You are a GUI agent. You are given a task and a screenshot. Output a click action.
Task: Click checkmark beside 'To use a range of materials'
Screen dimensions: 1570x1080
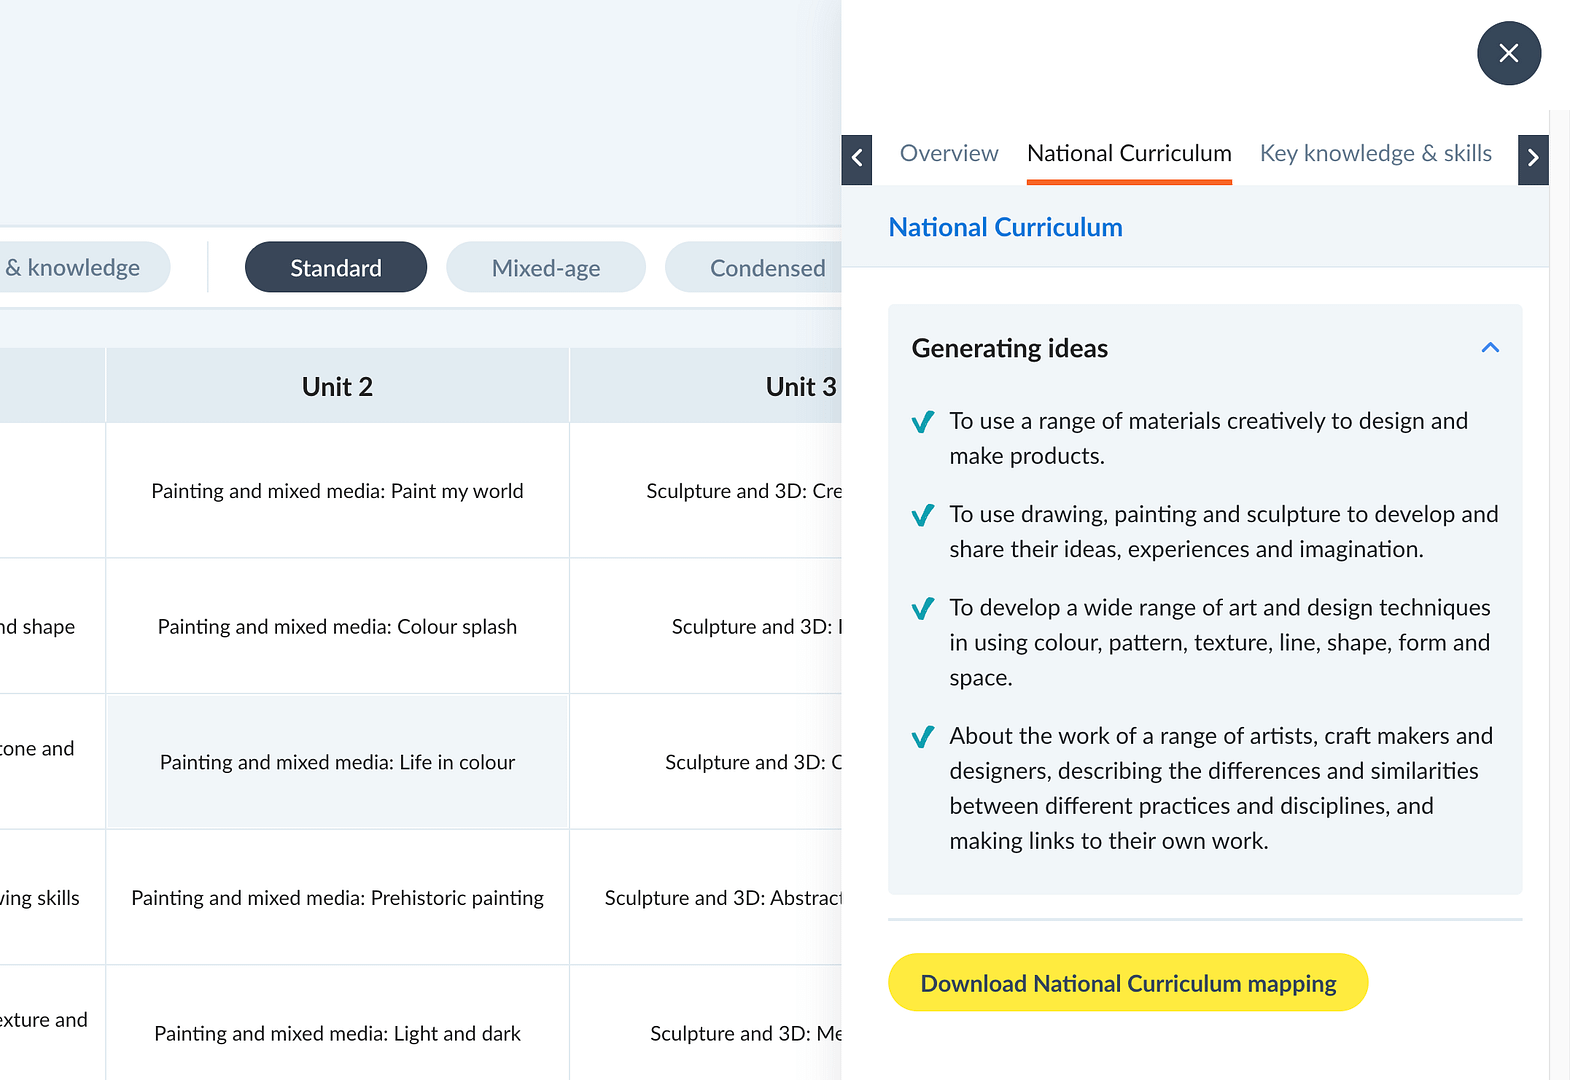point(923,422)
